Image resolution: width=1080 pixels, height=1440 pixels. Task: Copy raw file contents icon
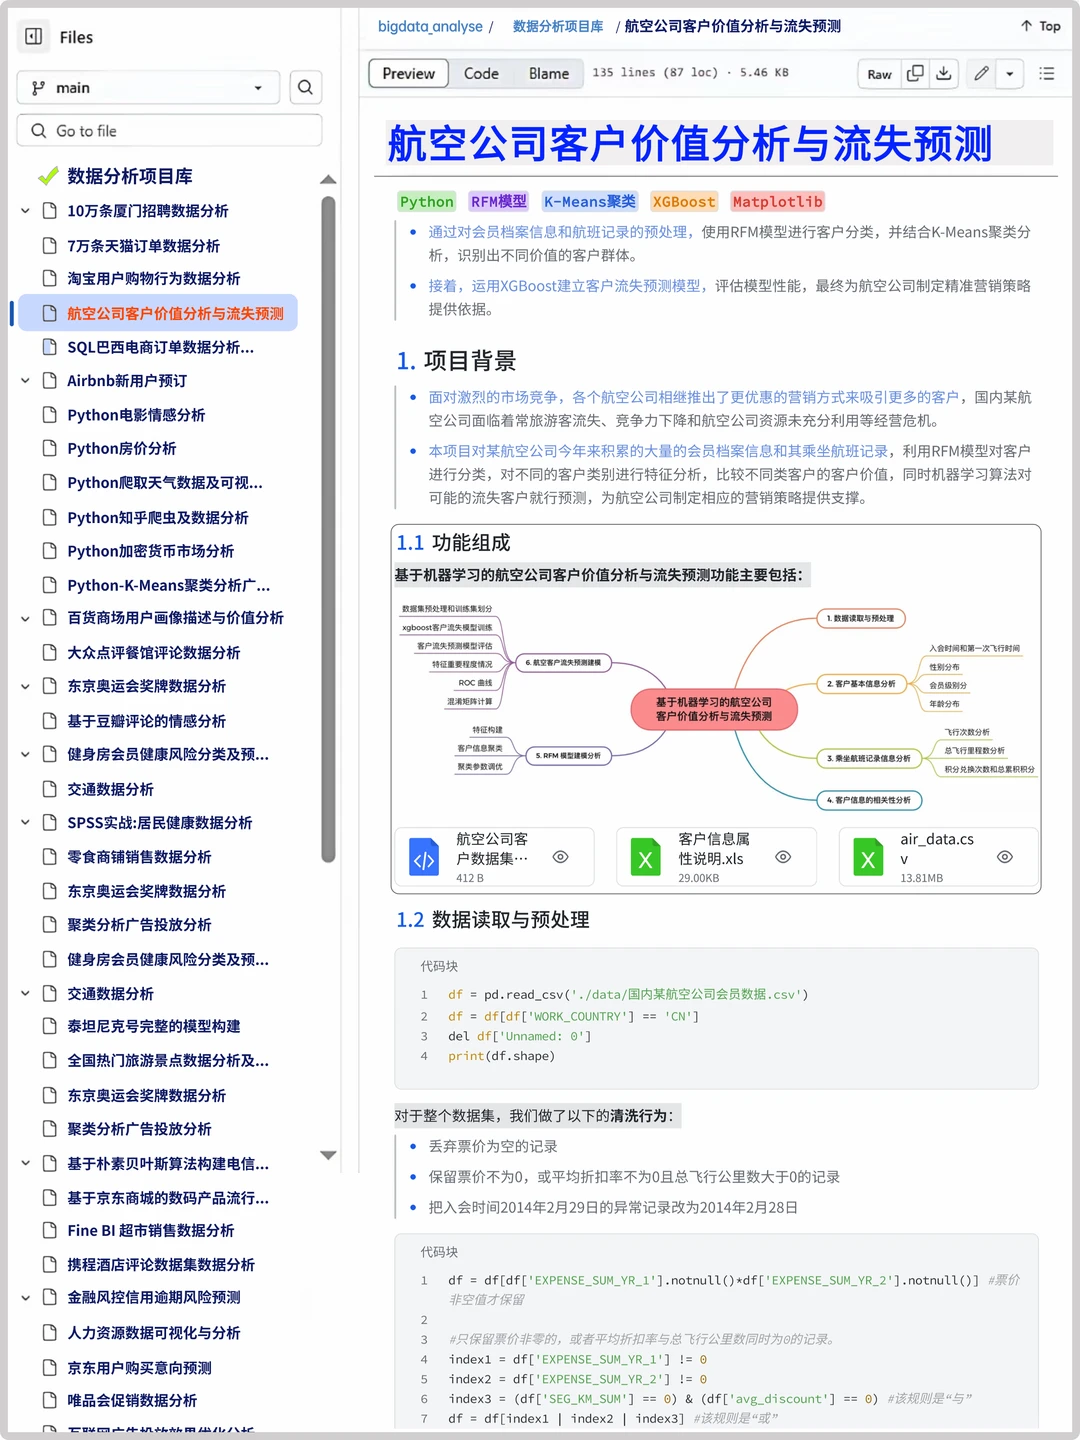(915, 74)
